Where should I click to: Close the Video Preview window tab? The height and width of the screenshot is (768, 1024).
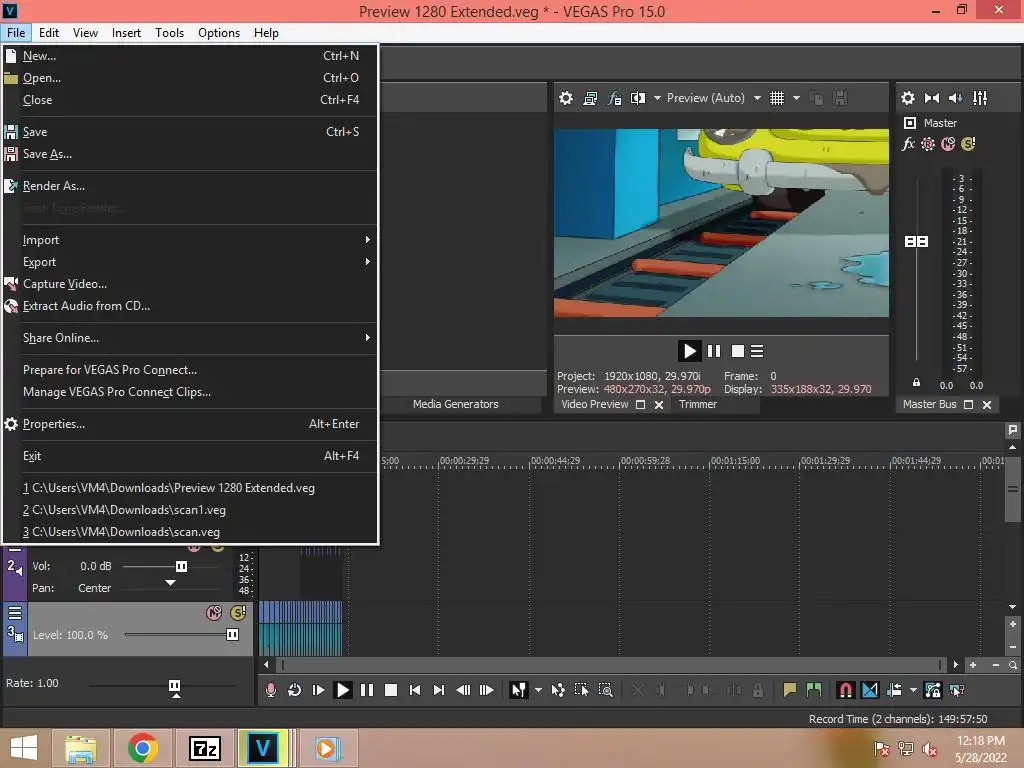pos(659,405)
